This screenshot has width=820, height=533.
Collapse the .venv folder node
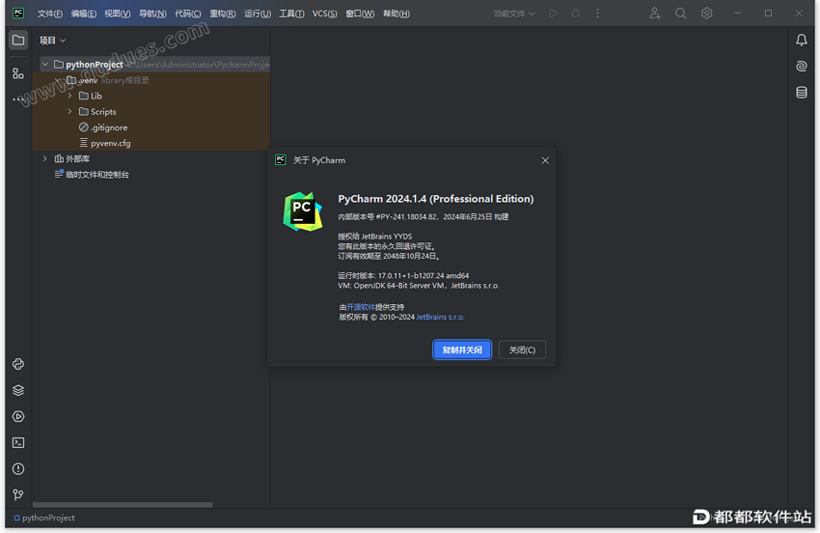tap(58, 80)
